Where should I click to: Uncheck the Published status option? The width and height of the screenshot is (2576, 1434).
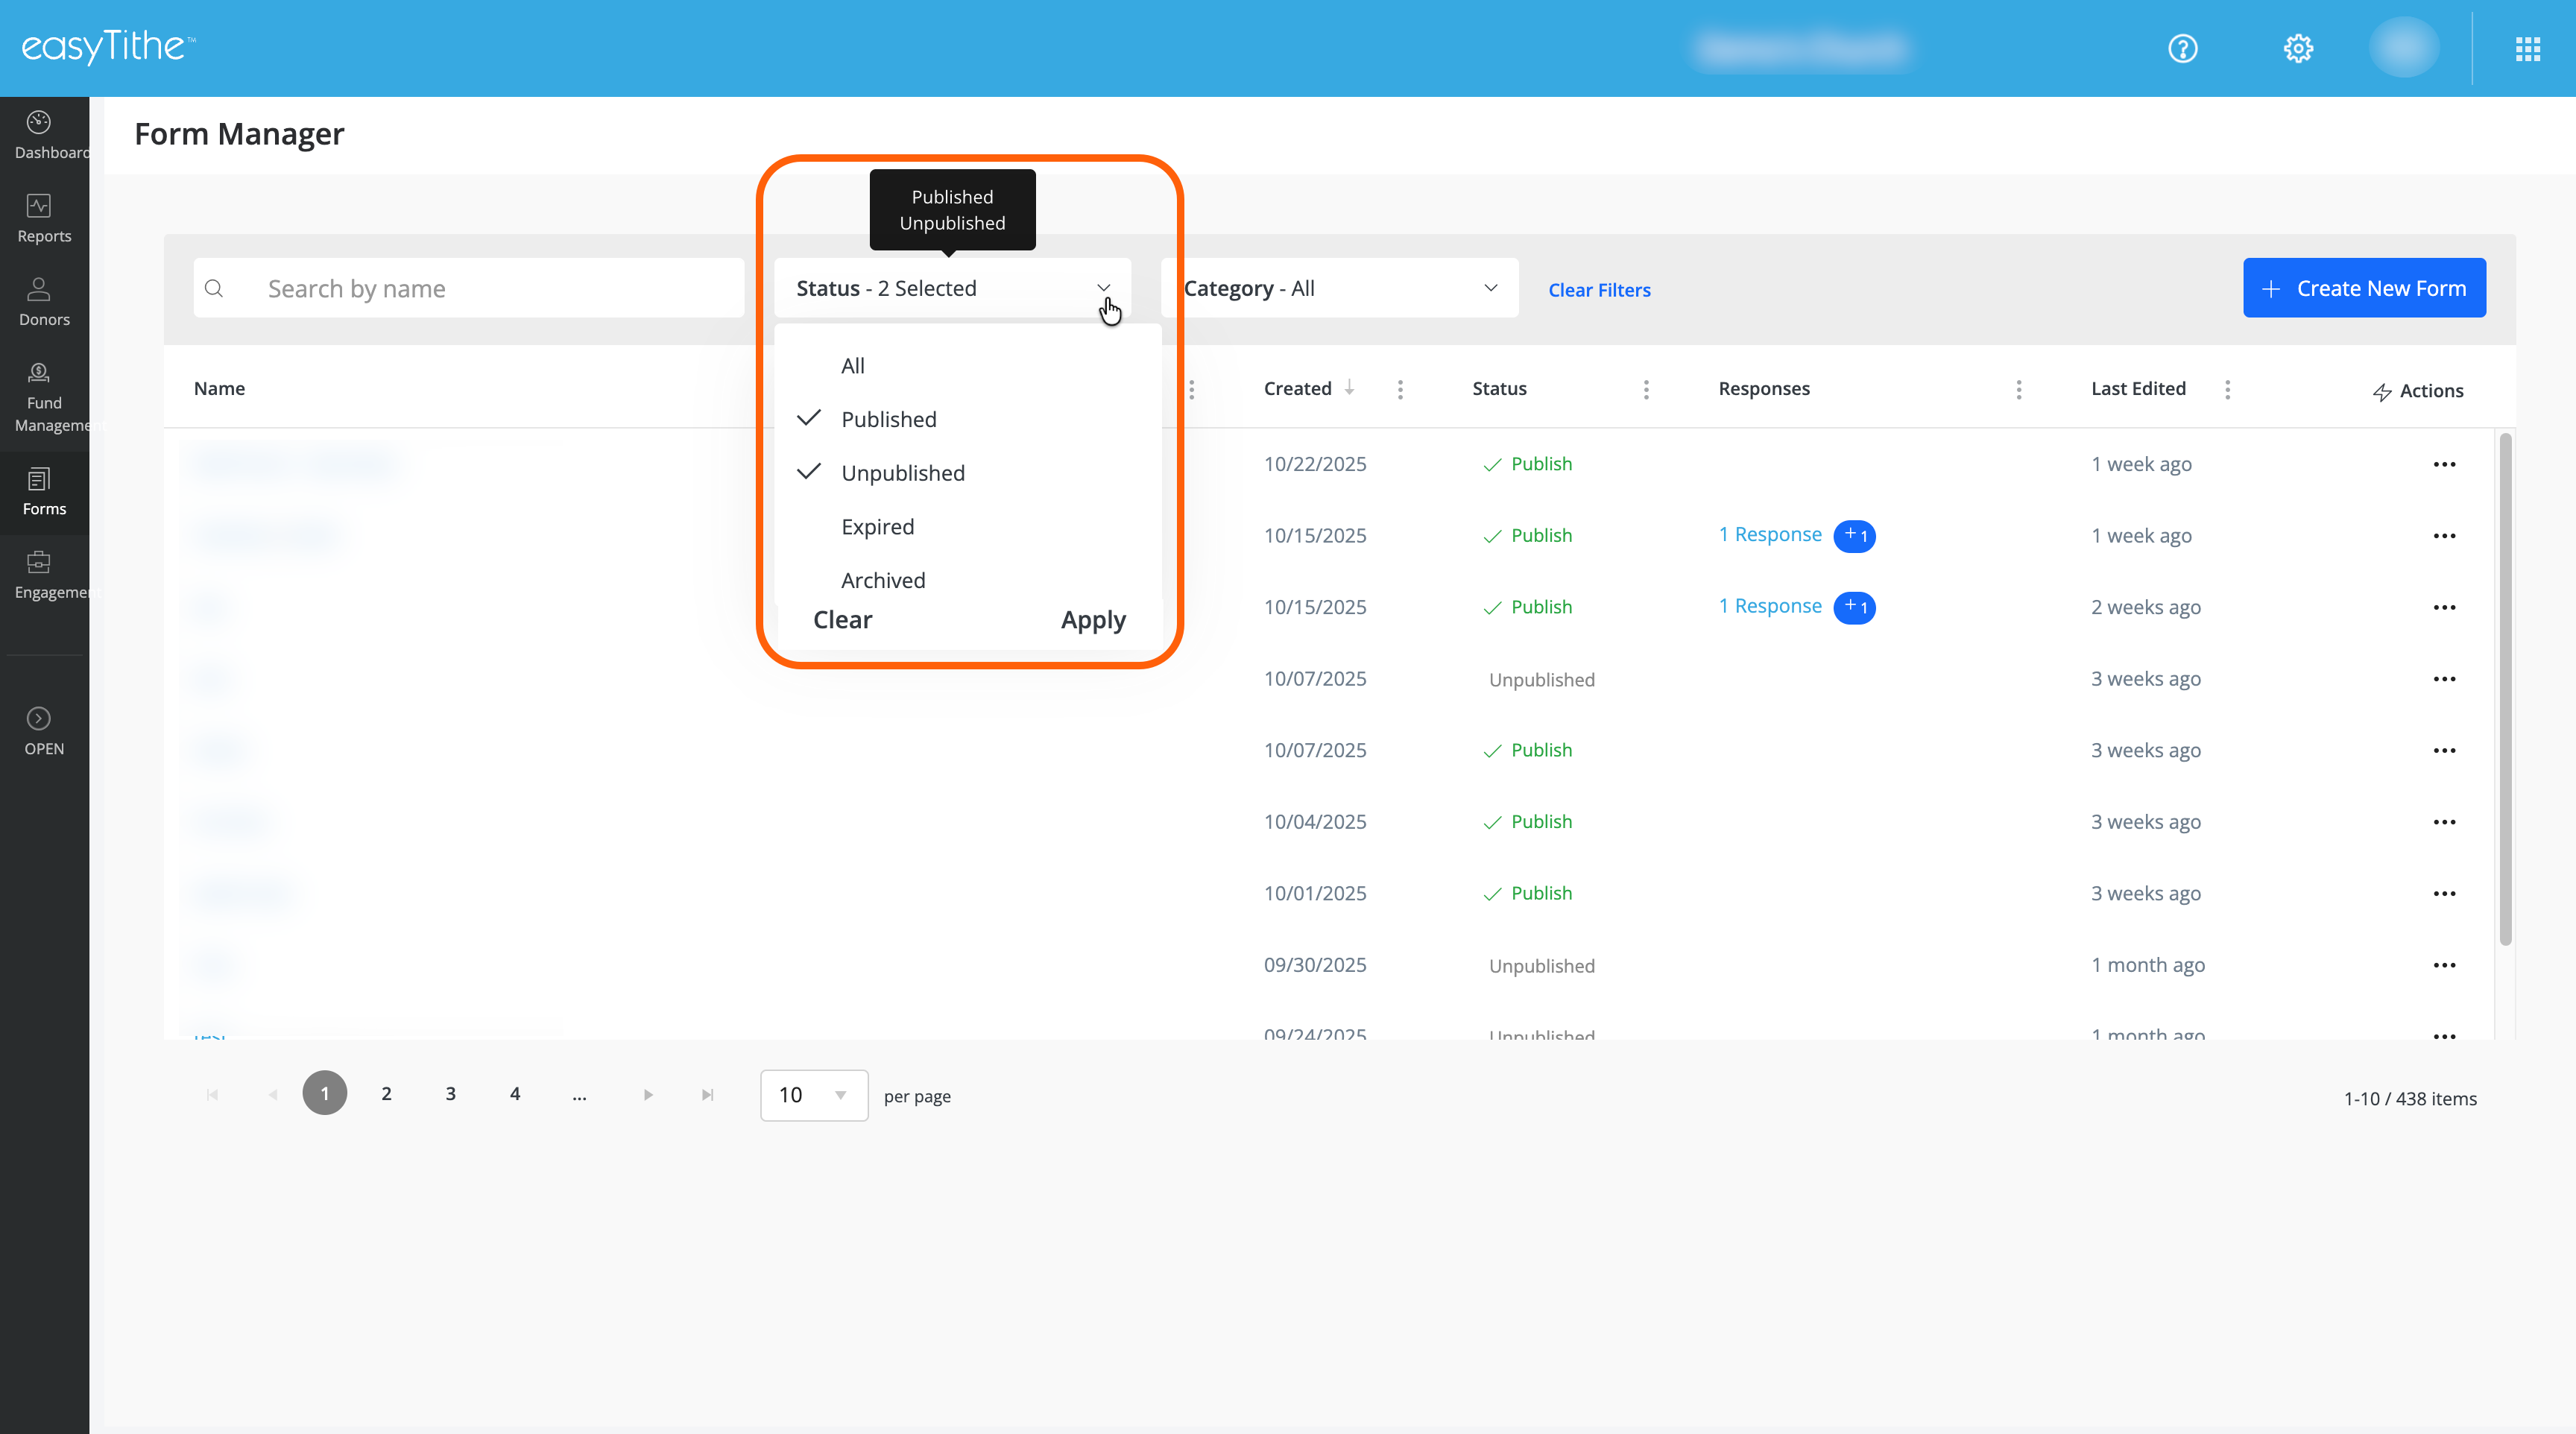tap(888, 419)
